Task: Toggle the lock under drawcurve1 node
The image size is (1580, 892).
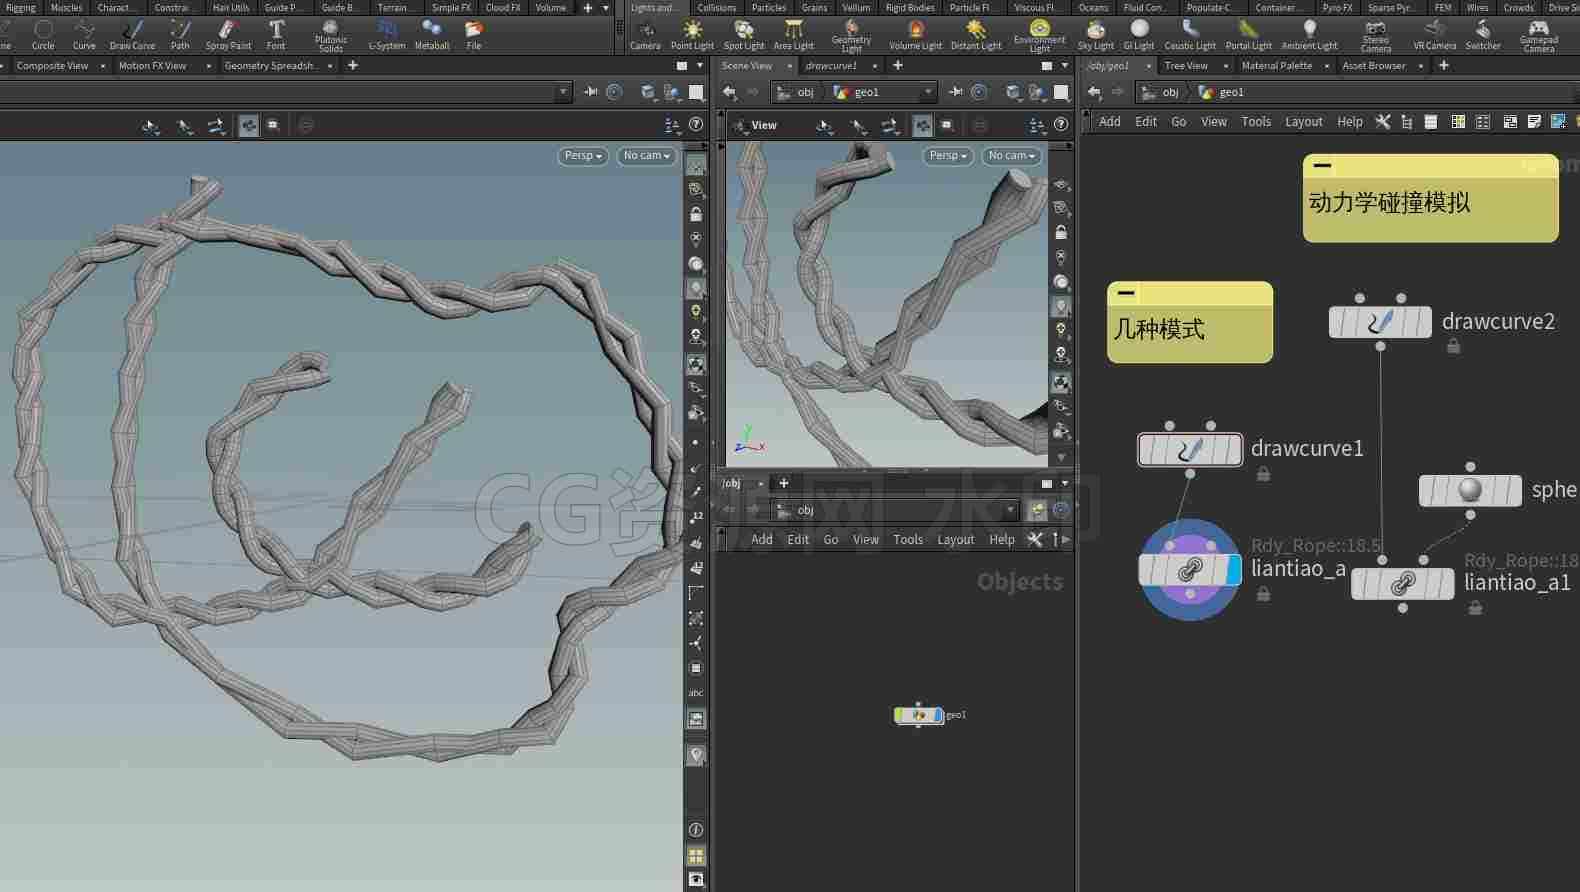Action: 1263,474
